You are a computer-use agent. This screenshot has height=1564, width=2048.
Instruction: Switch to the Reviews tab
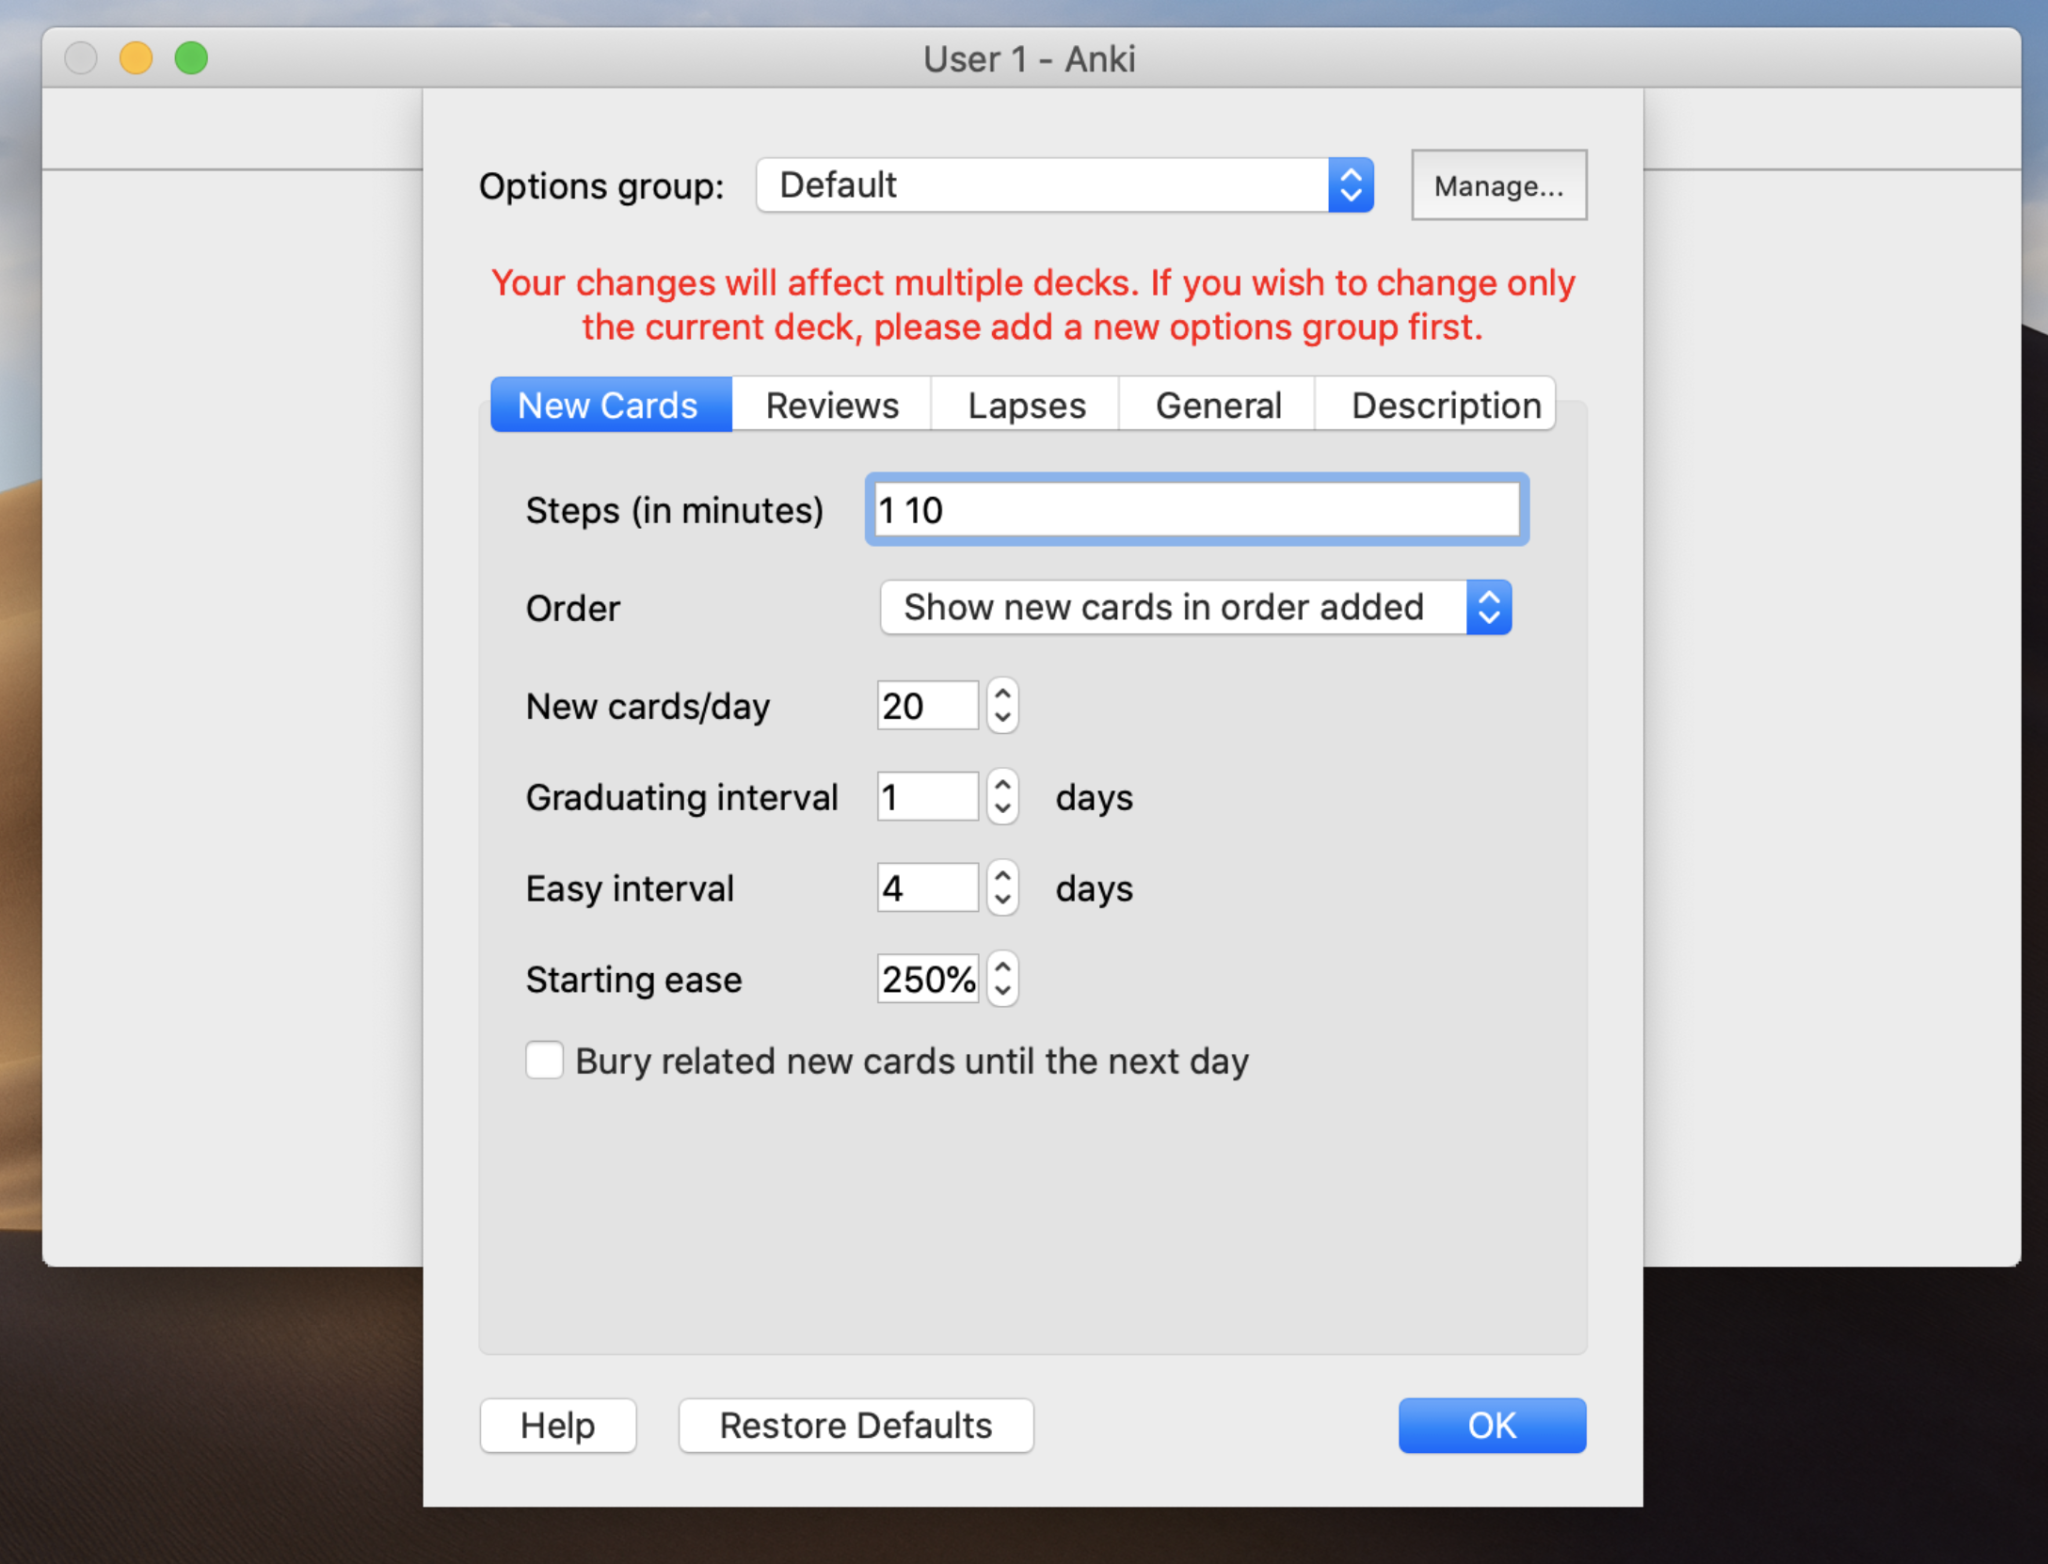(x=831, y=404)
